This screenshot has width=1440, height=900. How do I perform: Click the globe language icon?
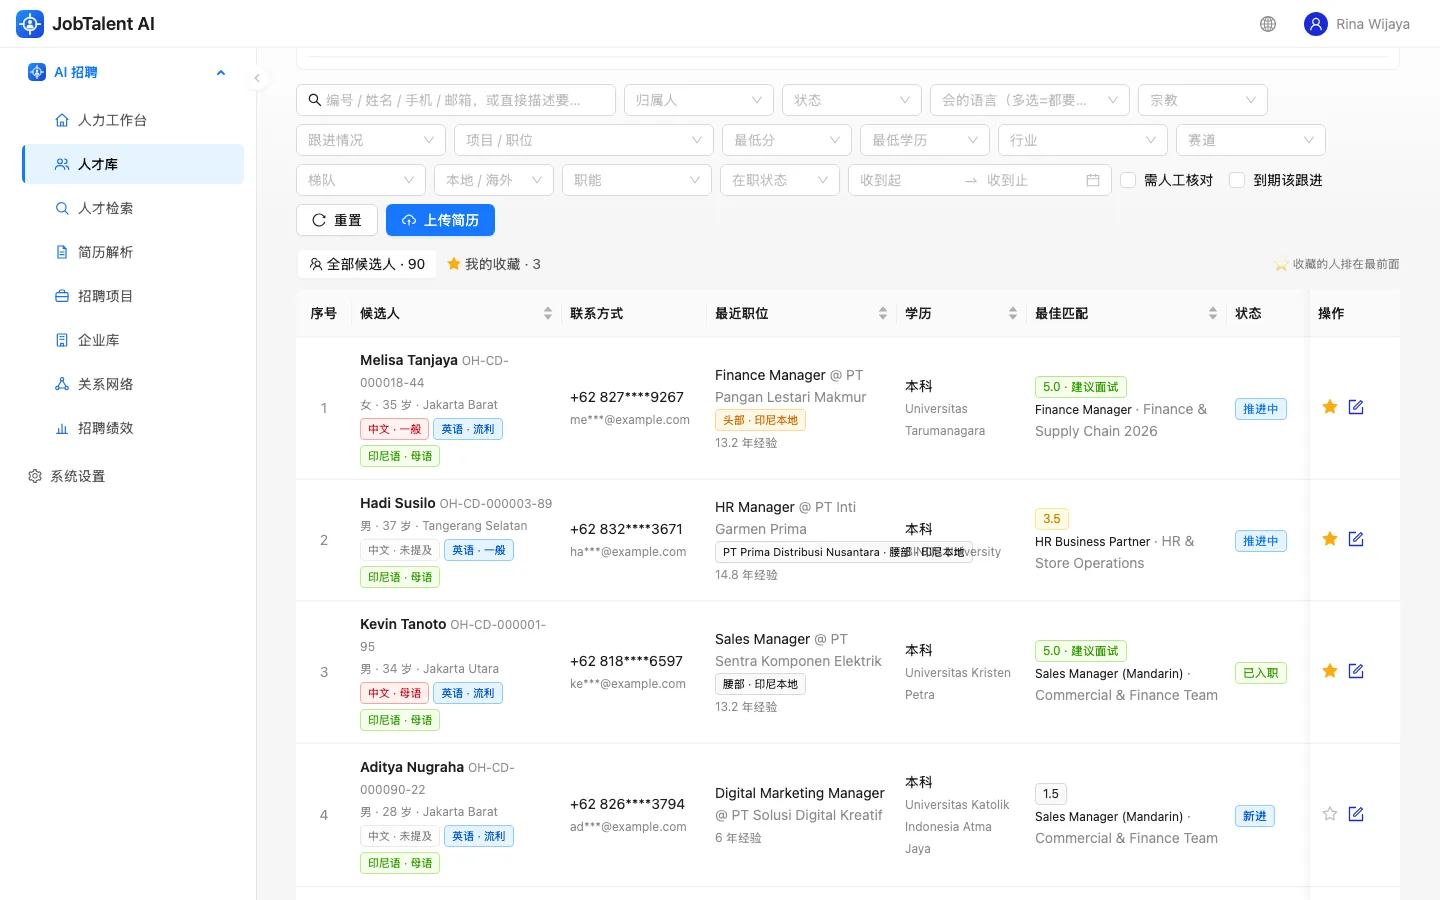pos(1268,24)
